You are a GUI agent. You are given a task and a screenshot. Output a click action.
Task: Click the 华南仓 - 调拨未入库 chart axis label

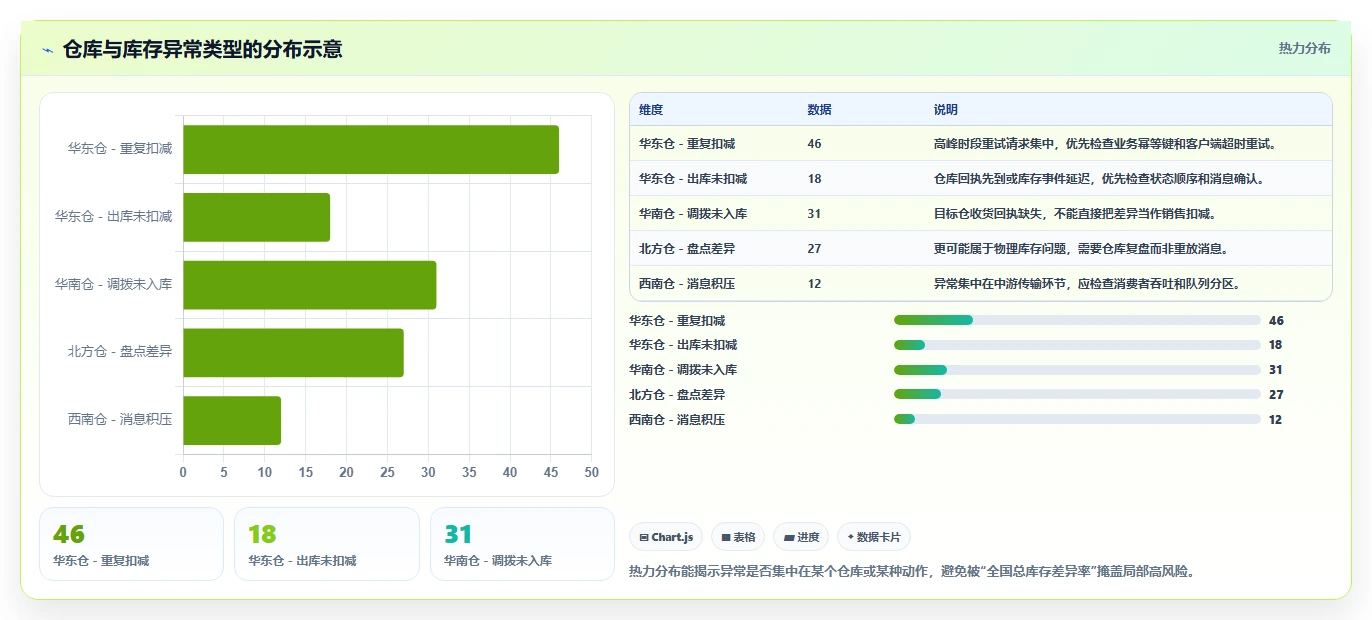coord(114,284)
